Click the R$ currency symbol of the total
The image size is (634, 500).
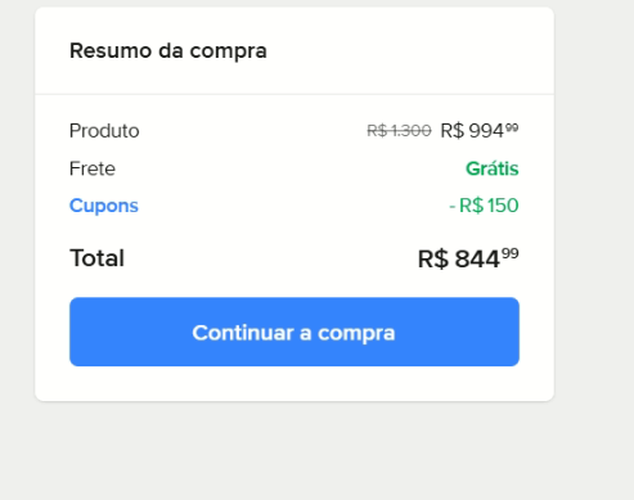tap(433, 259)
